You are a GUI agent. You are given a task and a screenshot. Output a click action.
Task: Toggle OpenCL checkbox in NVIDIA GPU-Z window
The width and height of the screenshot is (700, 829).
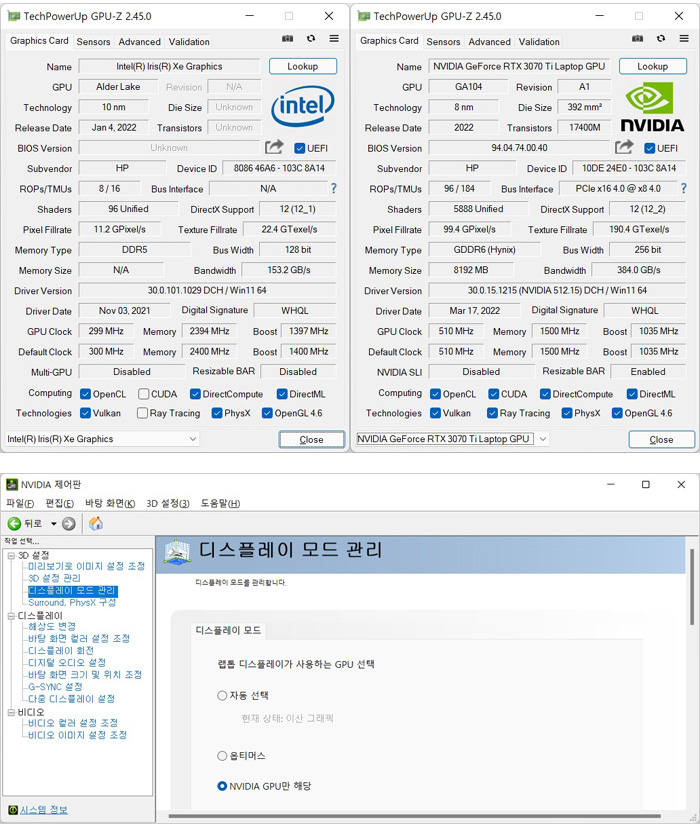[x=435, y=394]
